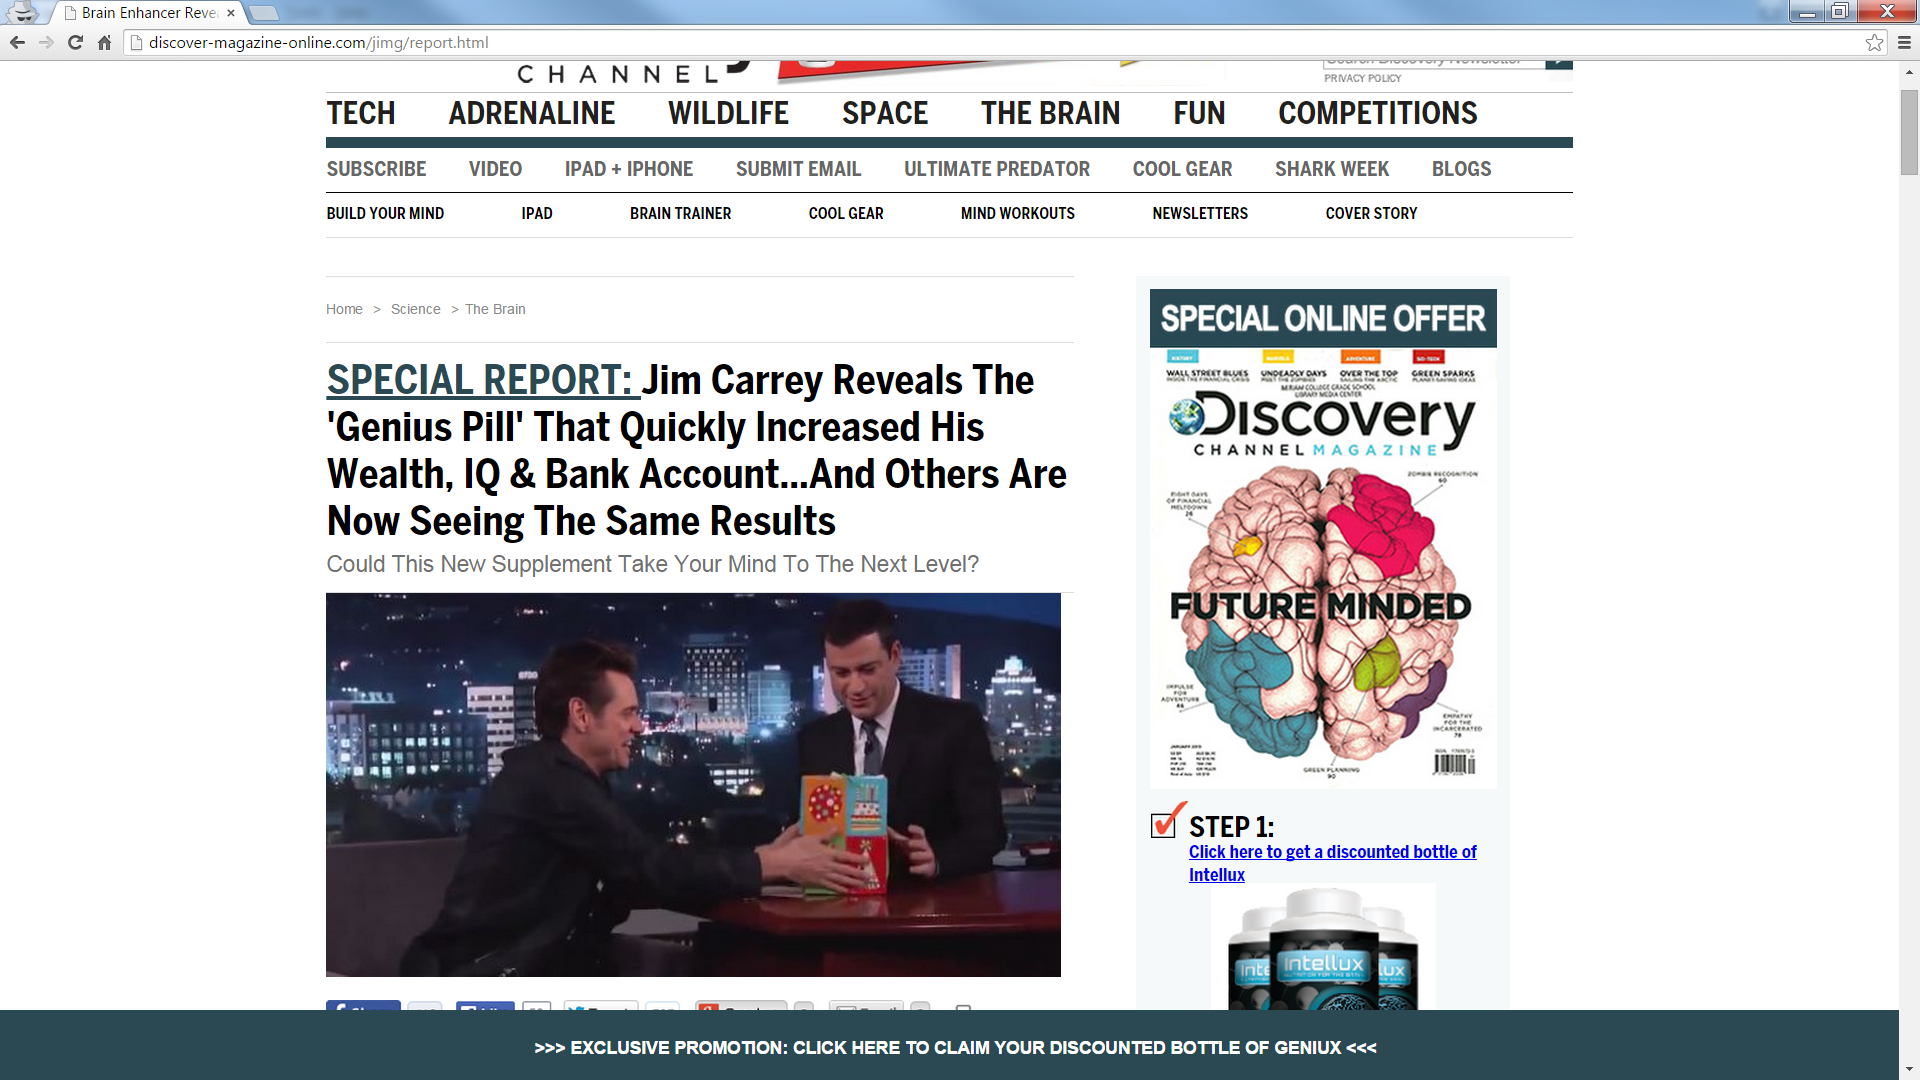Click the SPECIAL REPORT headline link
Image resolution: width=1920 pixels, height=1080 pixels.
(483, 380)
